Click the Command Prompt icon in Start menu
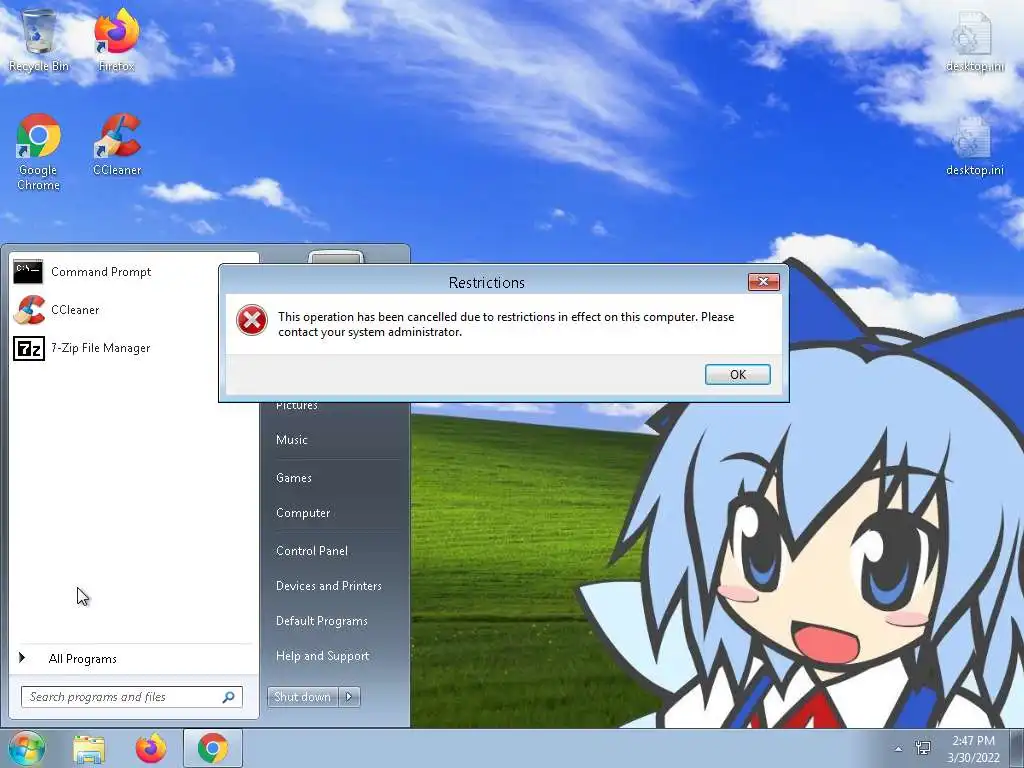 click(28, 272)
